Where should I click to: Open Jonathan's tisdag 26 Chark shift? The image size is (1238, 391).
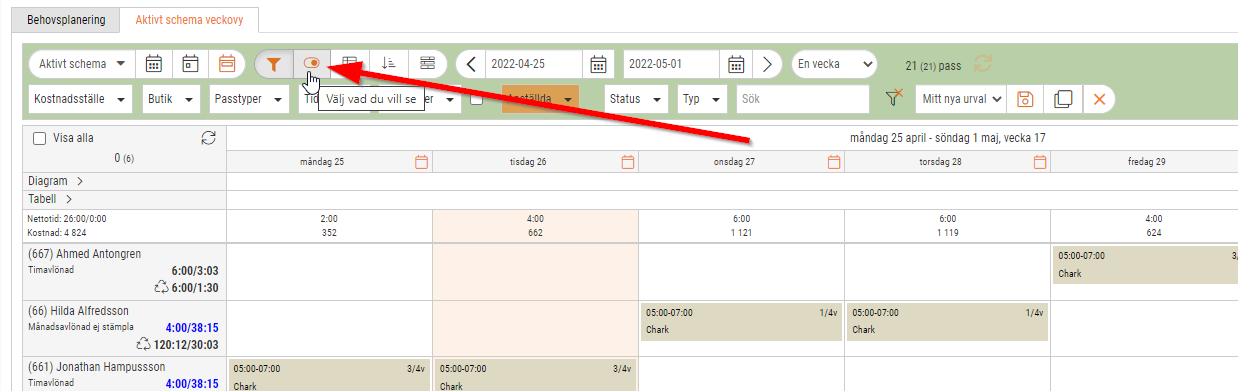point(535,375)
